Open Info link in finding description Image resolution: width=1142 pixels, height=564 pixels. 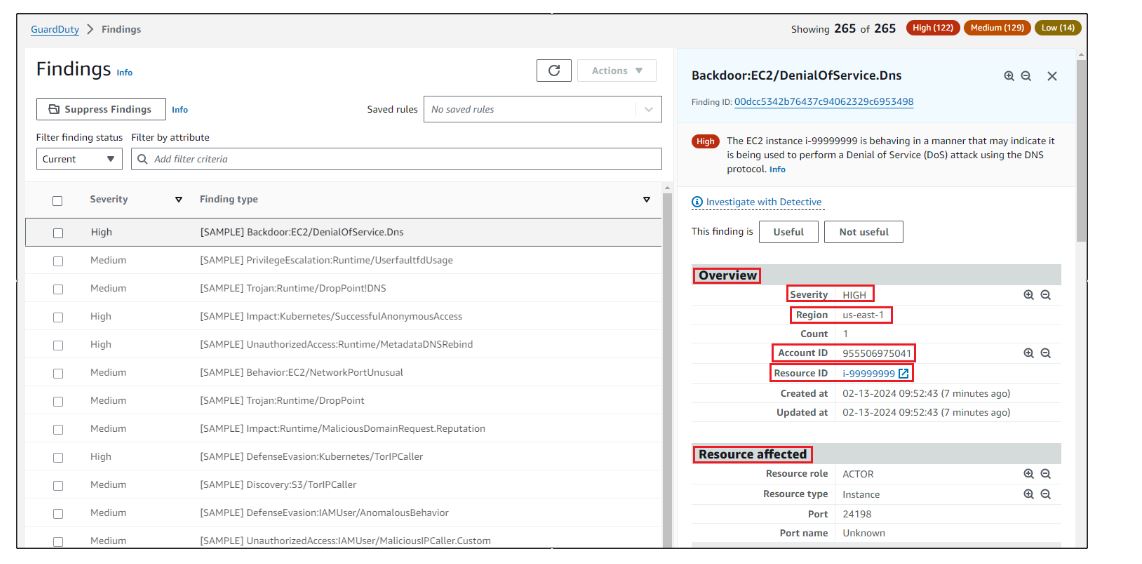(777, 169)
